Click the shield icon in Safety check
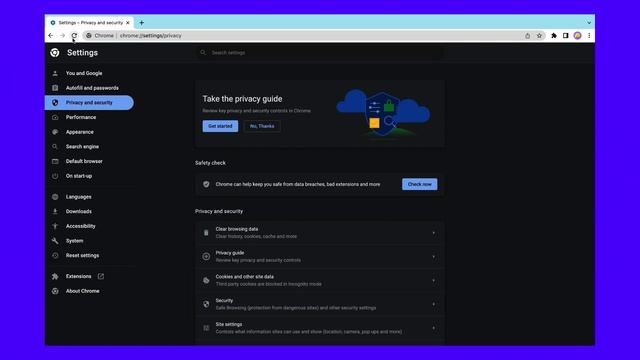Viewport: 640px width, 360px height. (x=206, y=184)
